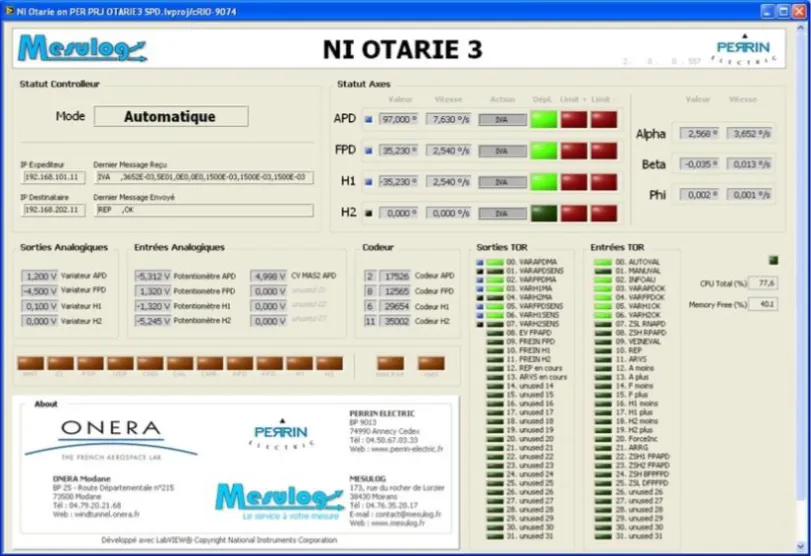This screenshot has width=811, height=556.
Task: Click the CV MAS2 APD 4,998 V field
Action: [x=268, y=276]
